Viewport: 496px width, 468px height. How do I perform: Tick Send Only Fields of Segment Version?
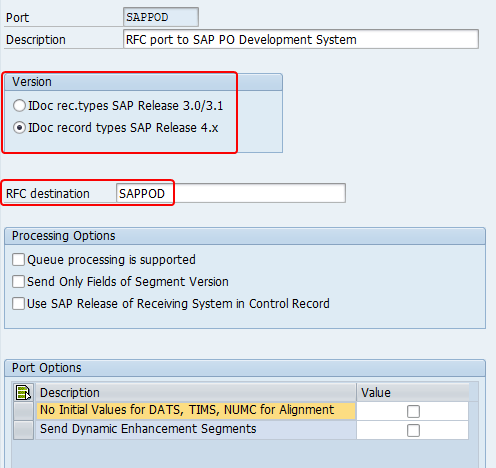(x=18, y=281)
